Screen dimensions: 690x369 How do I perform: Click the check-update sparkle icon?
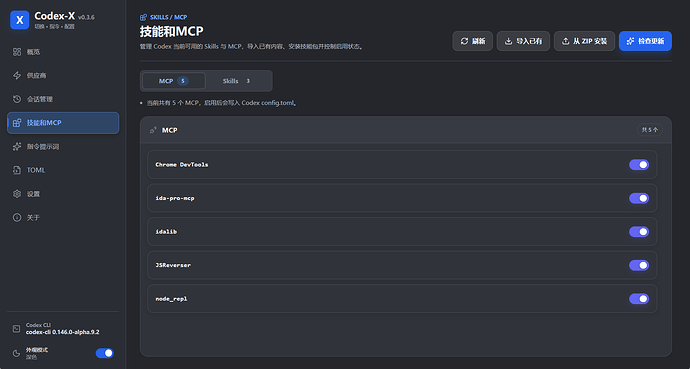coord(631,41)
